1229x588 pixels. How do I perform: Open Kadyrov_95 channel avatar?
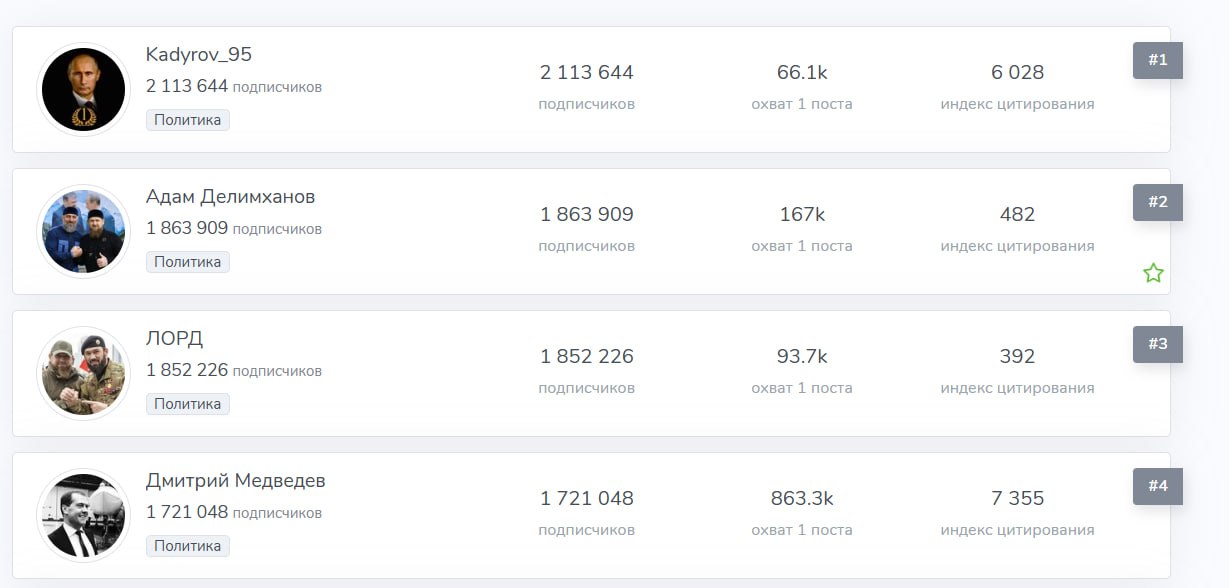coord(83,90)
